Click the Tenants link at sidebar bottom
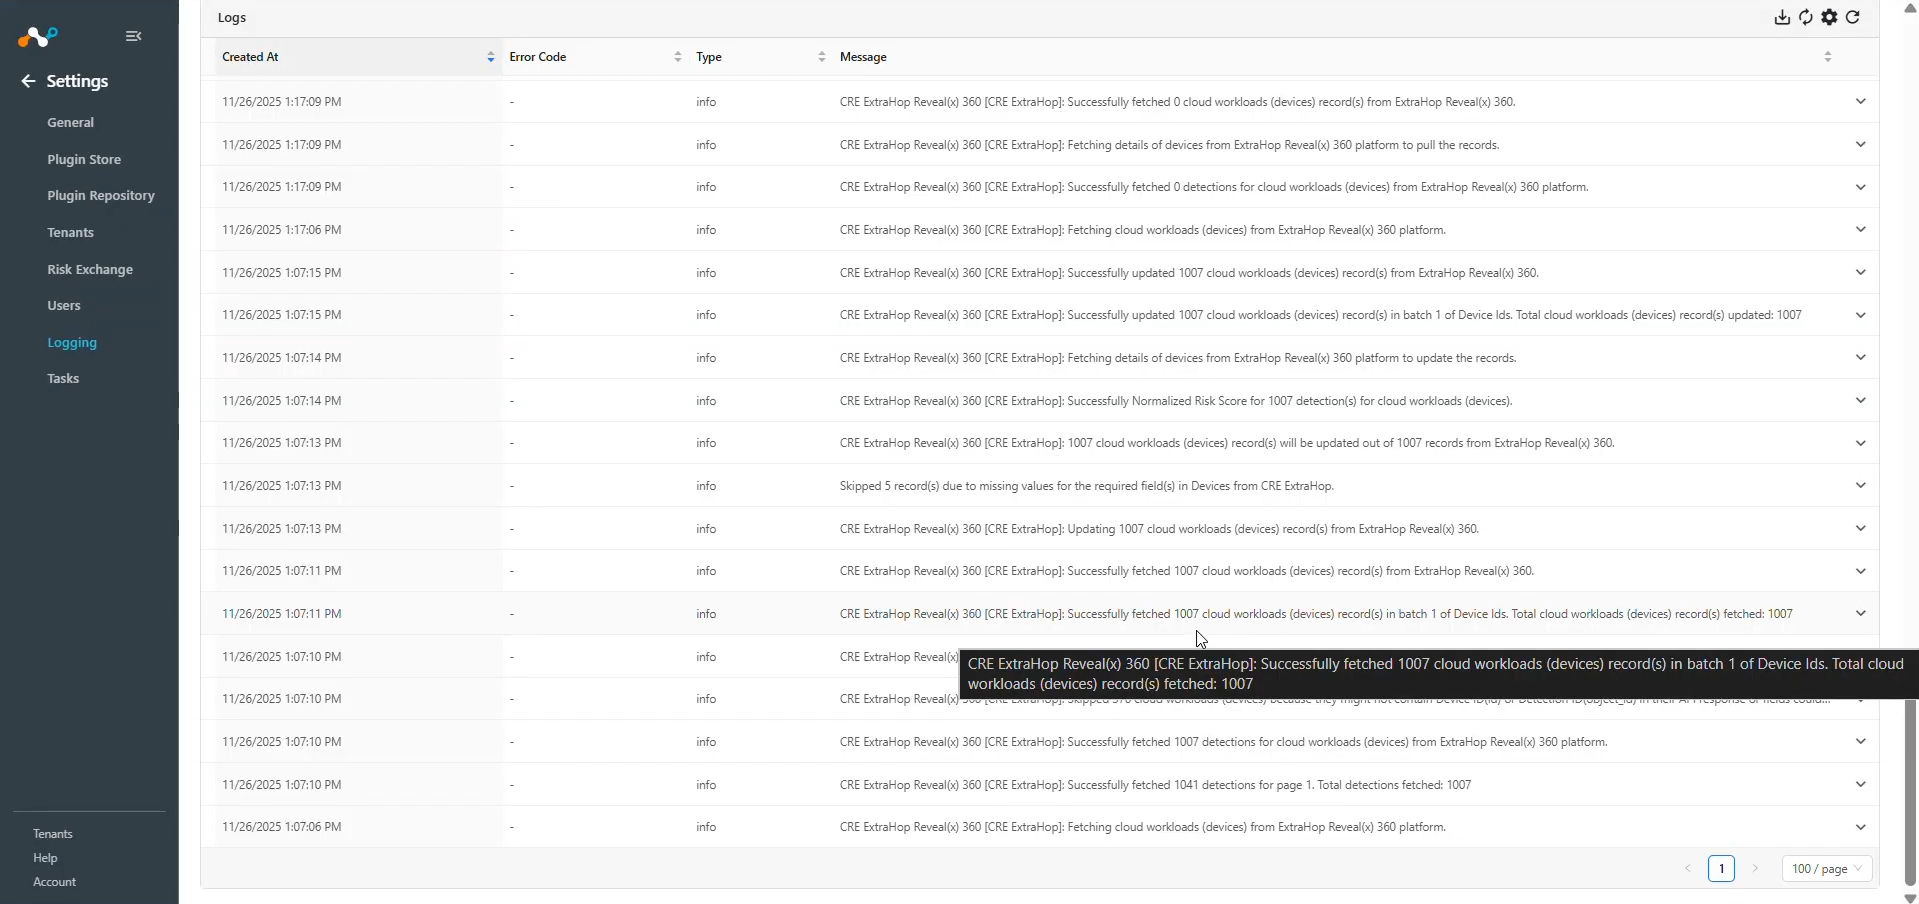Image resolution: width=1919 pixels, height=904 pixels. pos(53,834)
